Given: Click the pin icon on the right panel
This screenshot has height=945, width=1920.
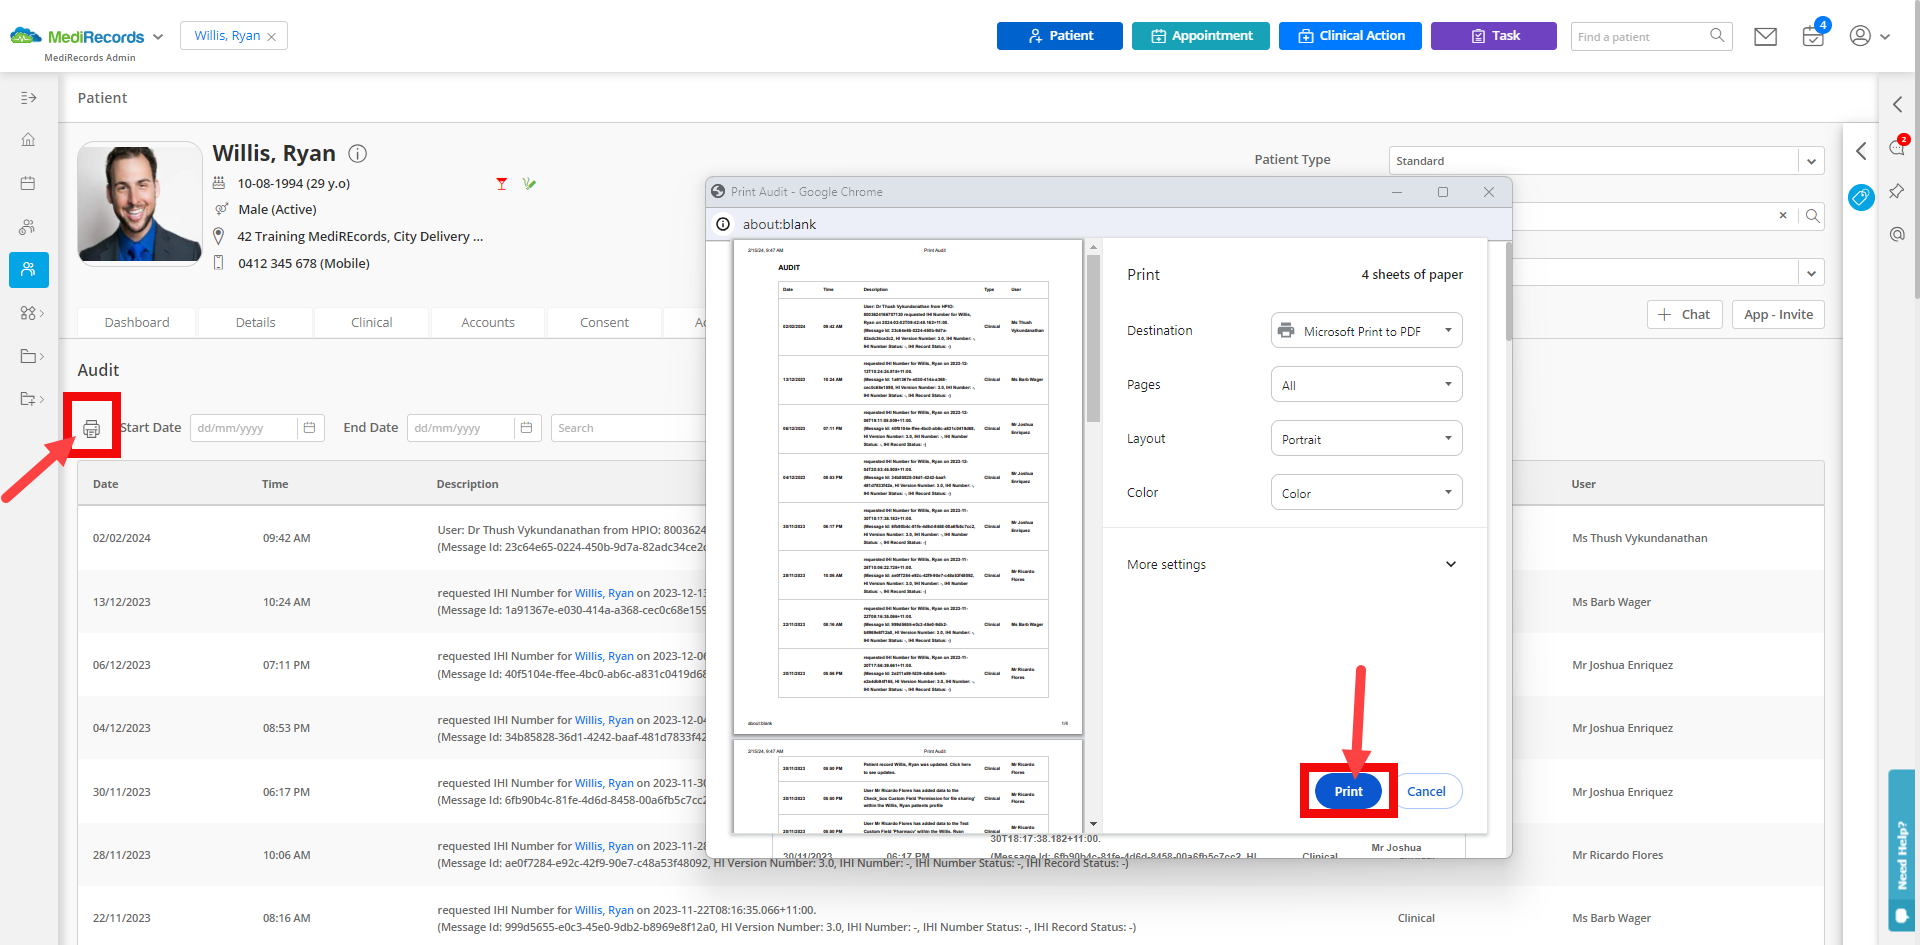Looking at the screenshot, I should pyautogui.click(x=1896, y=191).
